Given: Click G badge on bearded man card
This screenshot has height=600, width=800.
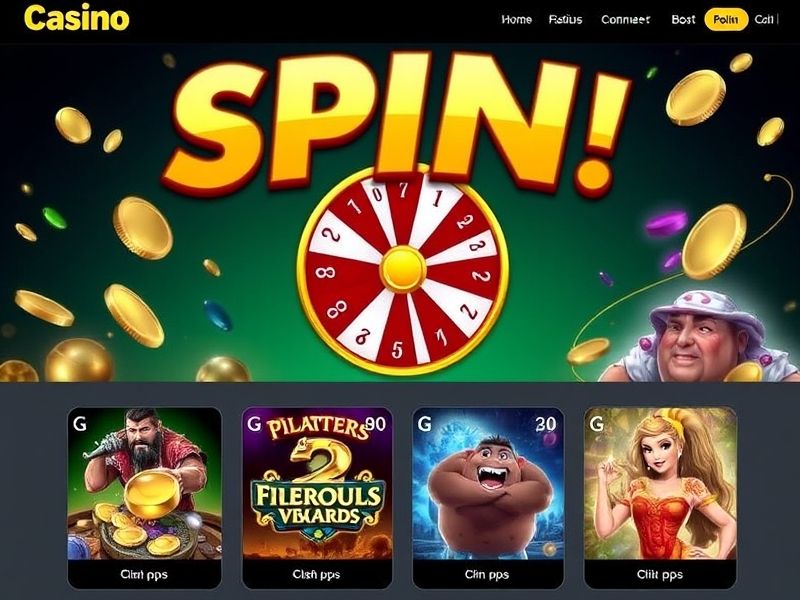Looking at the screenshot, I should click(x=80, y=423).
